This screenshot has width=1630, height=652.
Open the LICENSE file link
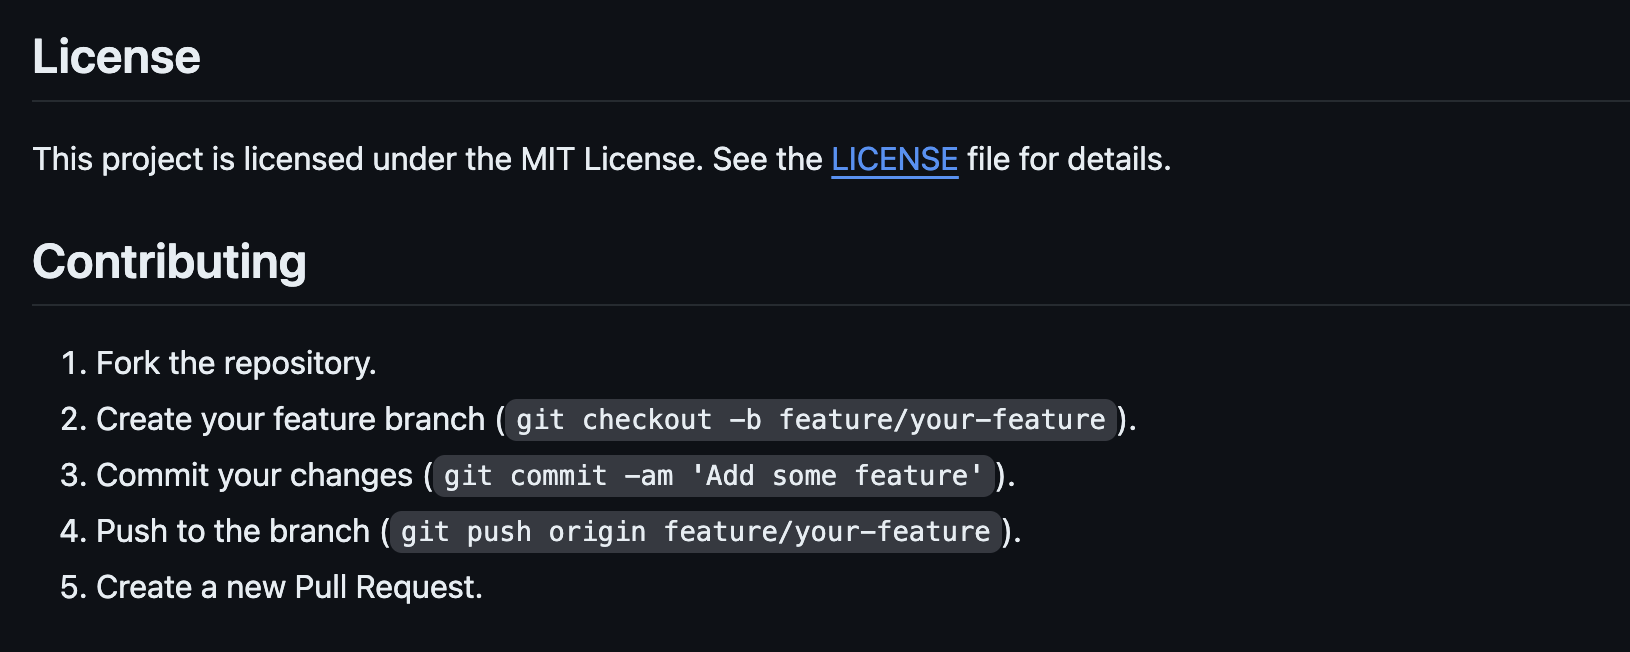pos(894,160)
